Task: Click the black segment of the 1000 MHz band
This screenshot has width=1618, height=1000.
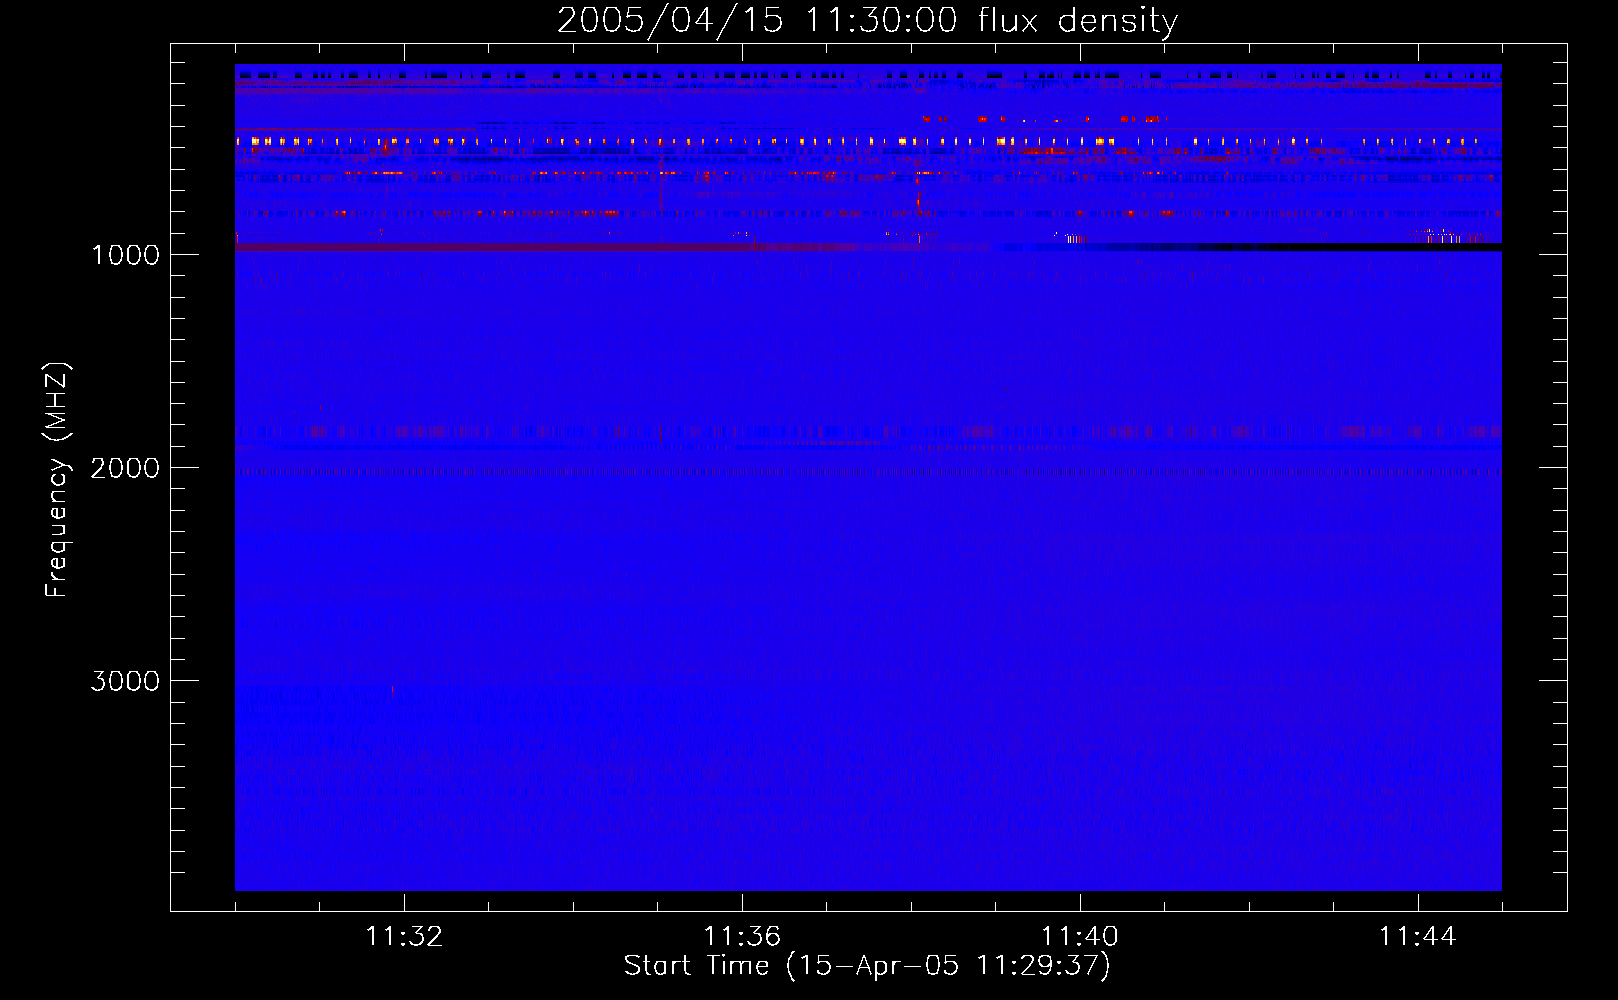Action: point(1350,247)
